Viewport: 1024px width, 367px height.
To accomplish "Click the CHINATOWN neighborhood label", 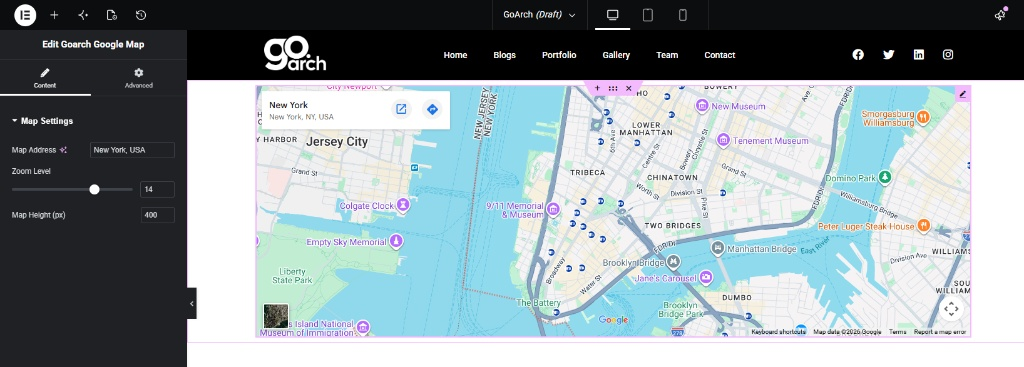I will pos(673,177).
